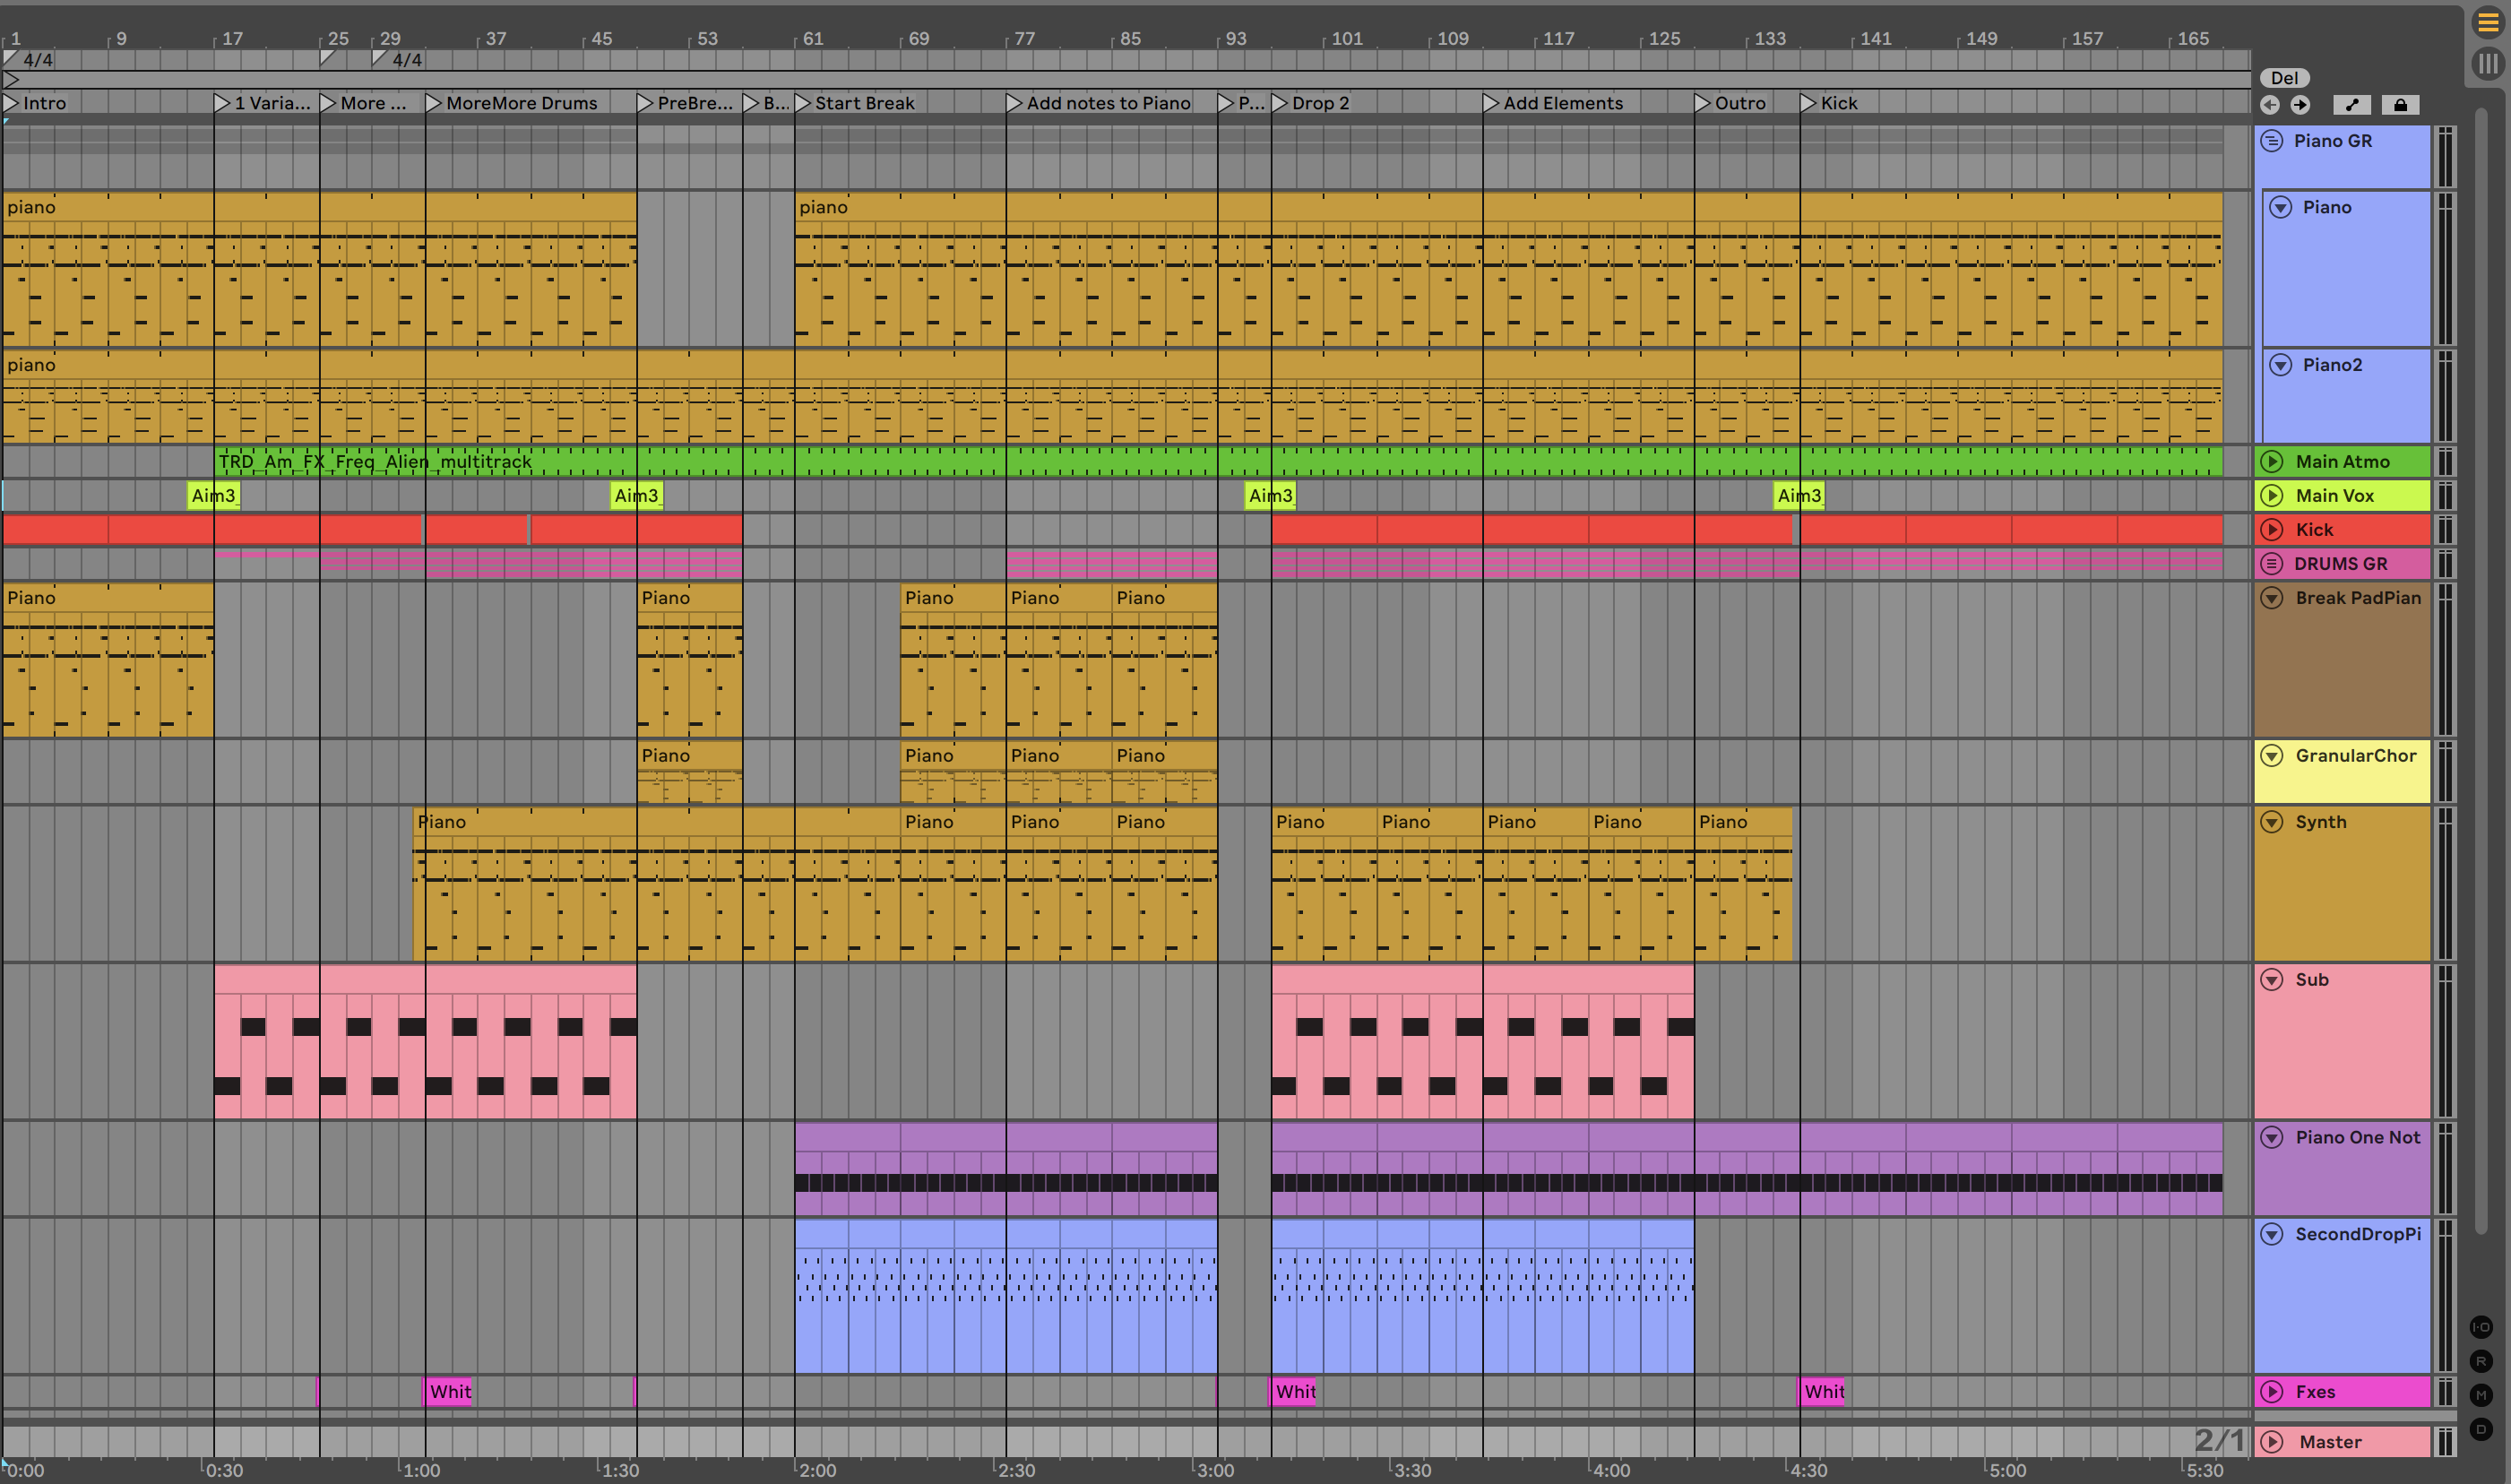Click the Next Locator arrow button
This screenshot has height=1484, width=2511.
[2300, 105]
